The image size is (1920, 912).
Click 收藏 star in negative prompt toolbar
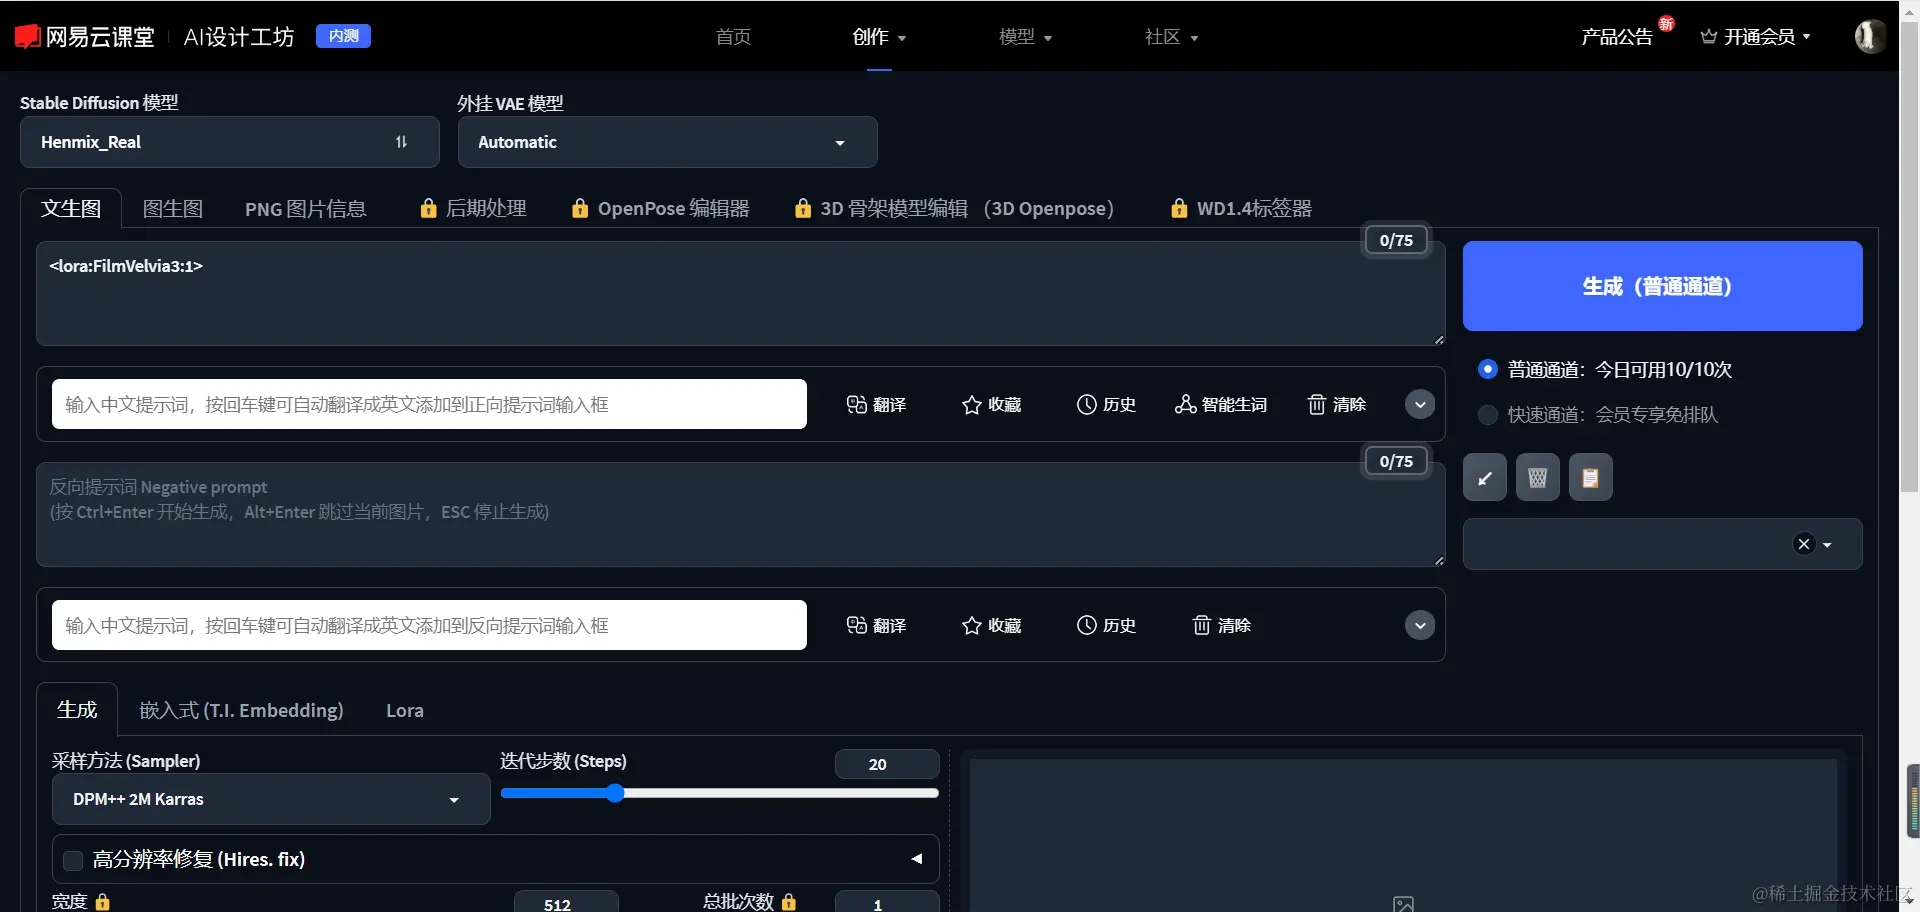[991, 625]
